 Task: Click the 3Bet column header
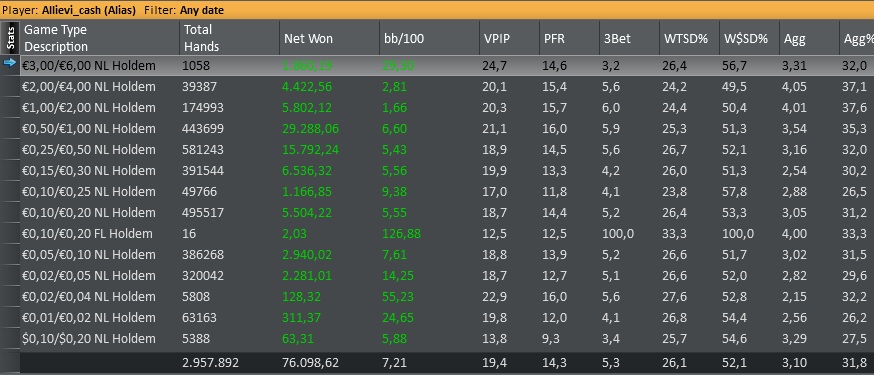[629, 38]
